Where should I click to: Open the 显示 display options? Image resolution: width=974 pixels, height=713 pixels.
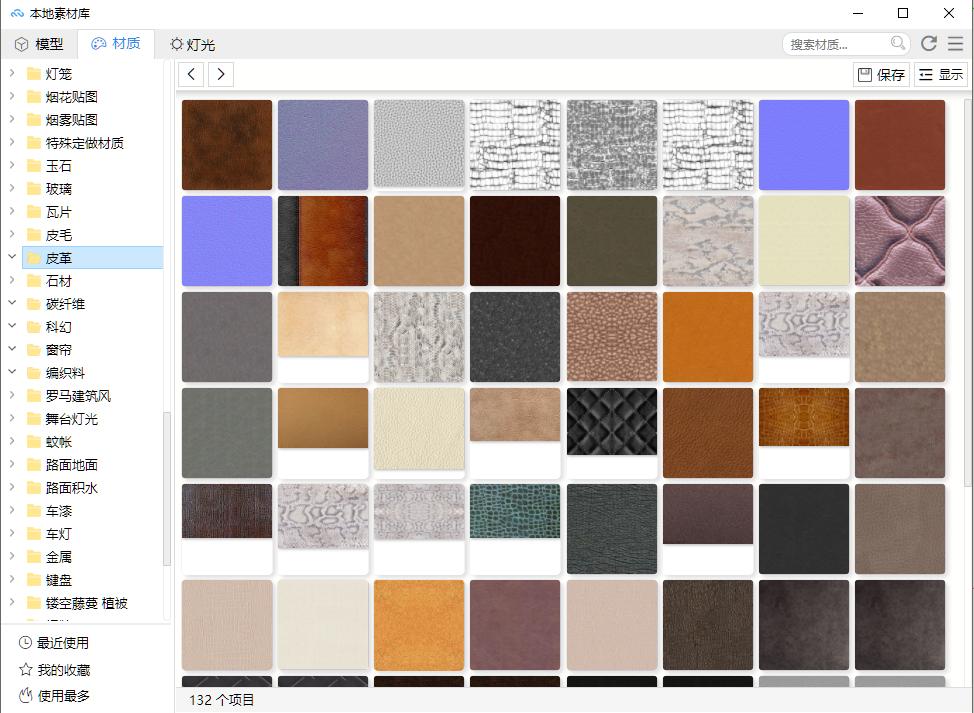[x=940, y=74]
